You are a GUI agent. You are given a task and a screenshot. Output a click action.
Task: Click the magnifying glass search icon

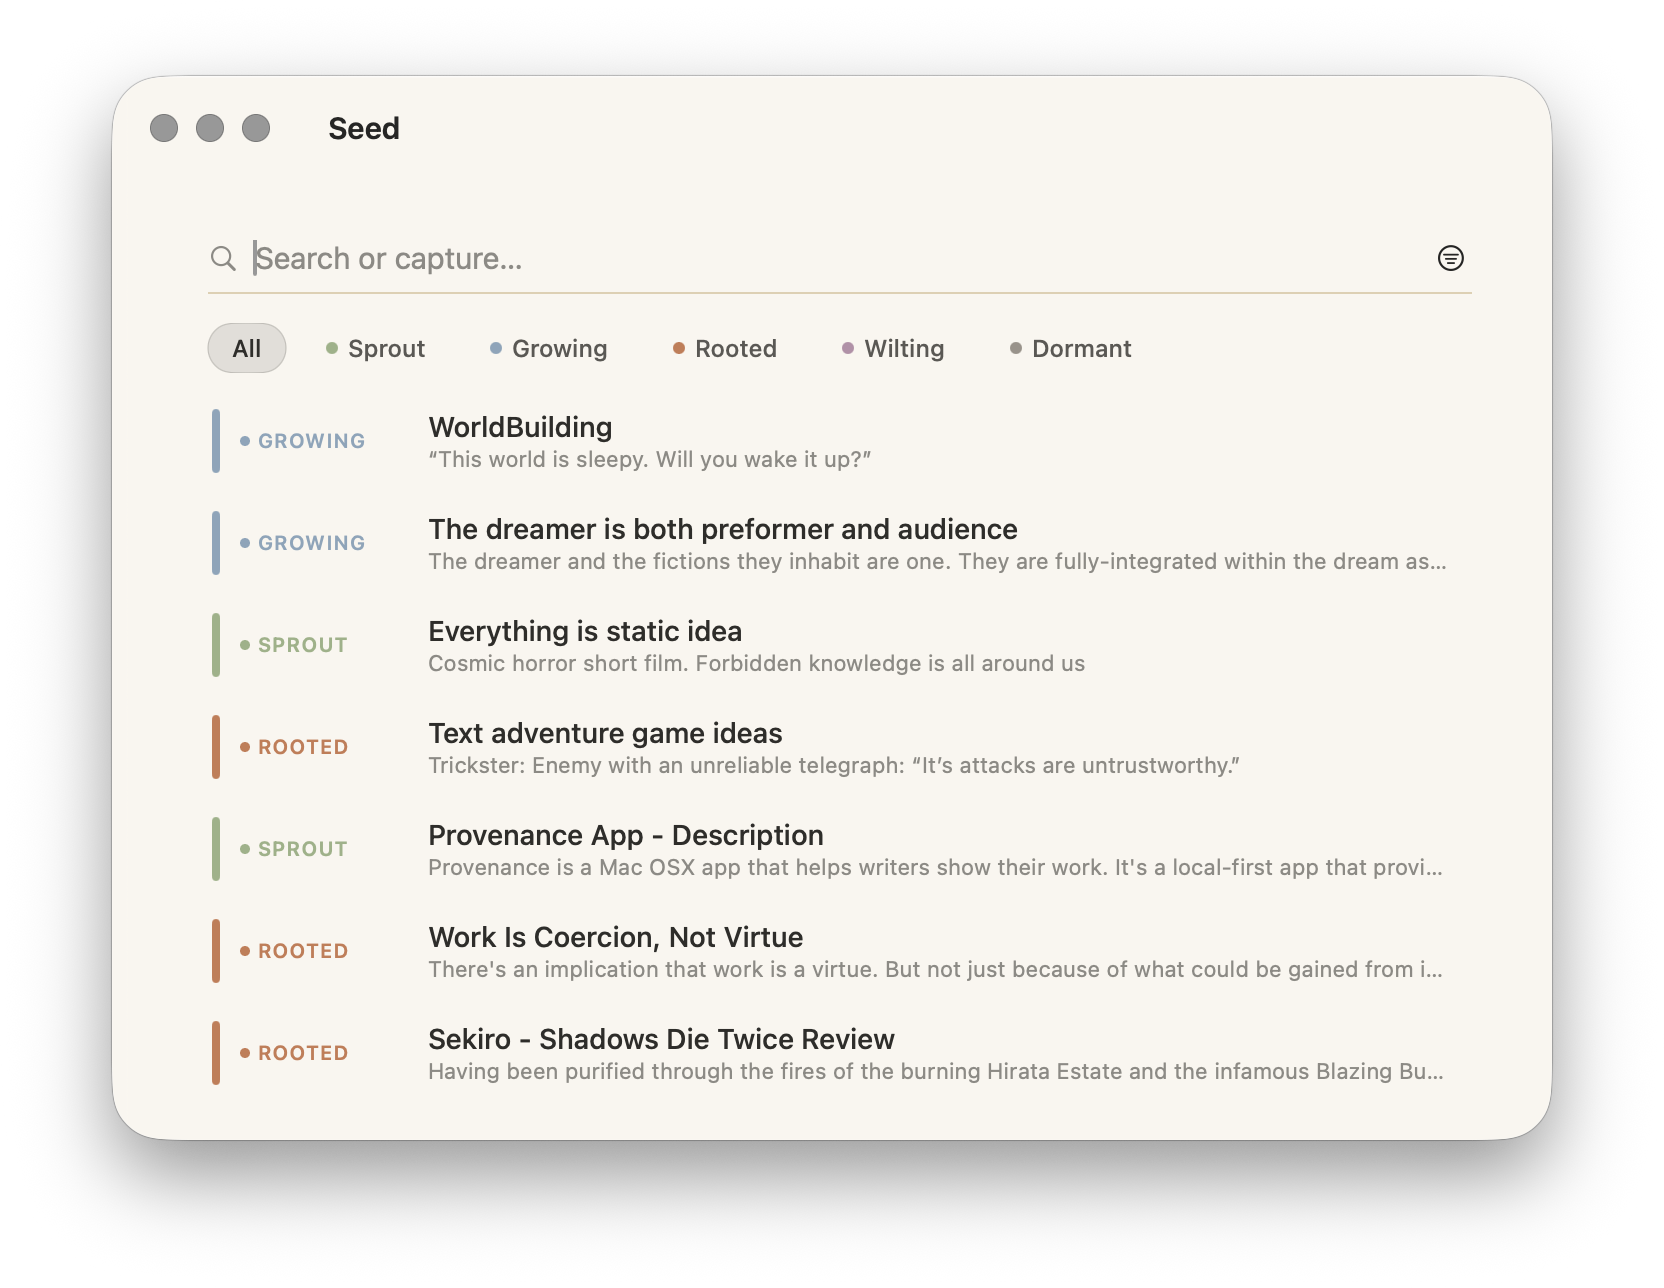223,259
